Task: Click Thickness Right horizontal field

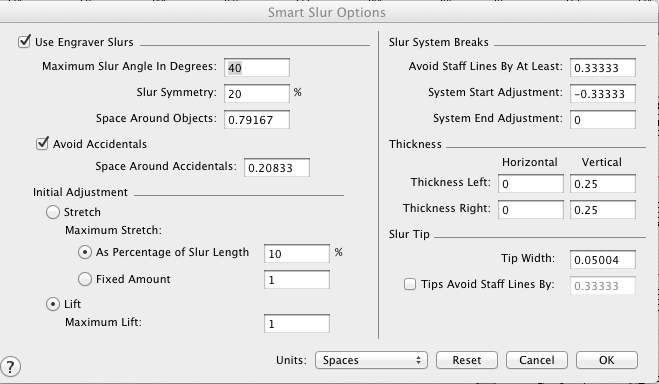Action: pos(531,210)
